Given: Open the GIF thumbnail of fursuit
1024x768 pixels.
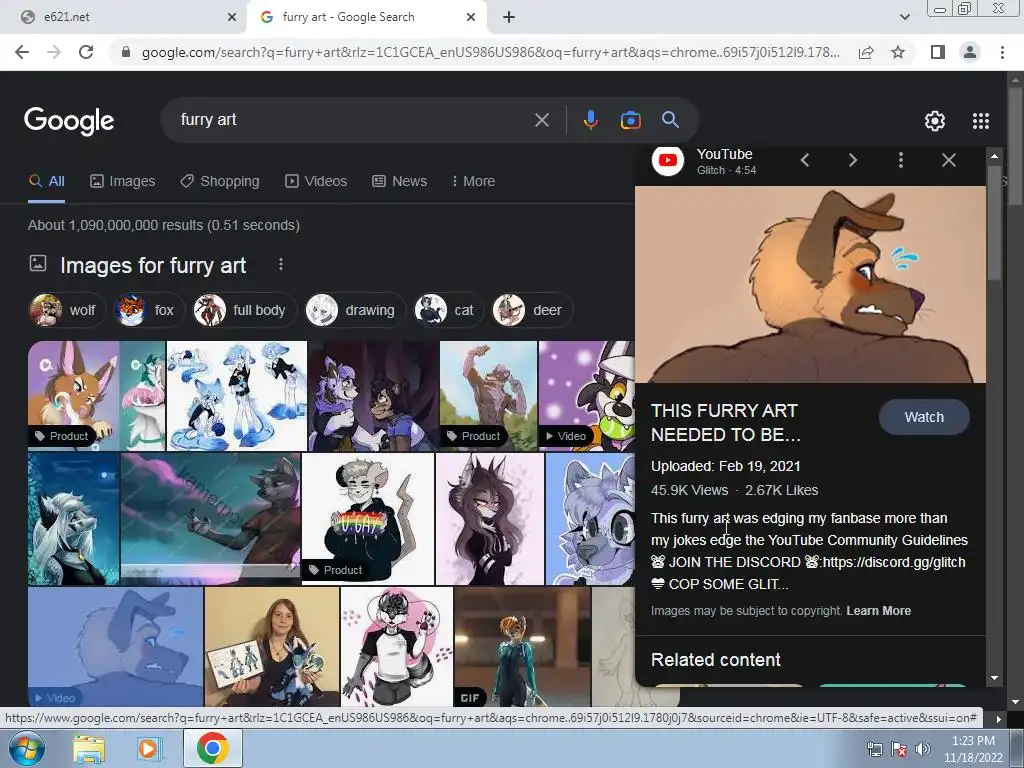Looking at the screenshot, I should coord(522,647).
